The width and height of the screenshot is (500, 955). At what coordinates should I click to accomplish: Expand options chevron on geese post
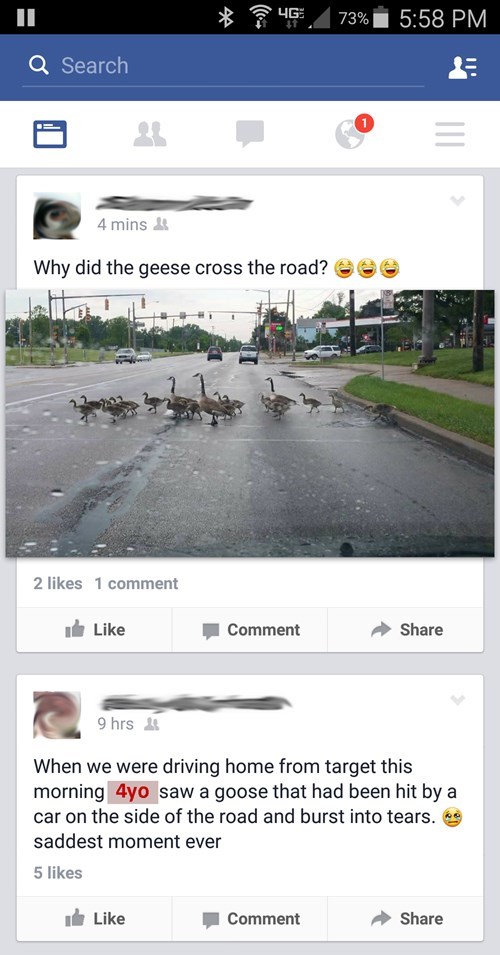(457, 201)
